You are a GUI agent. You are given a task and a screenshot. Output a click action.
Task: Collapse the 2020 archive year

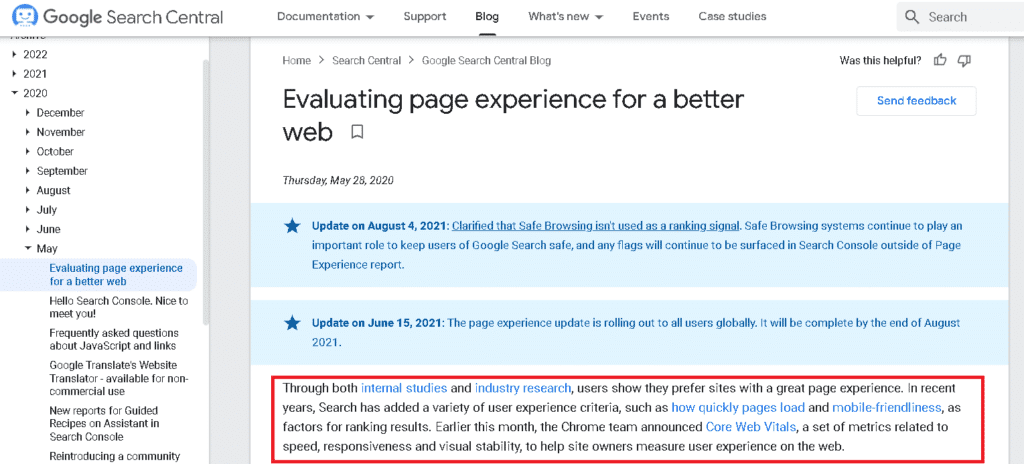15,93
